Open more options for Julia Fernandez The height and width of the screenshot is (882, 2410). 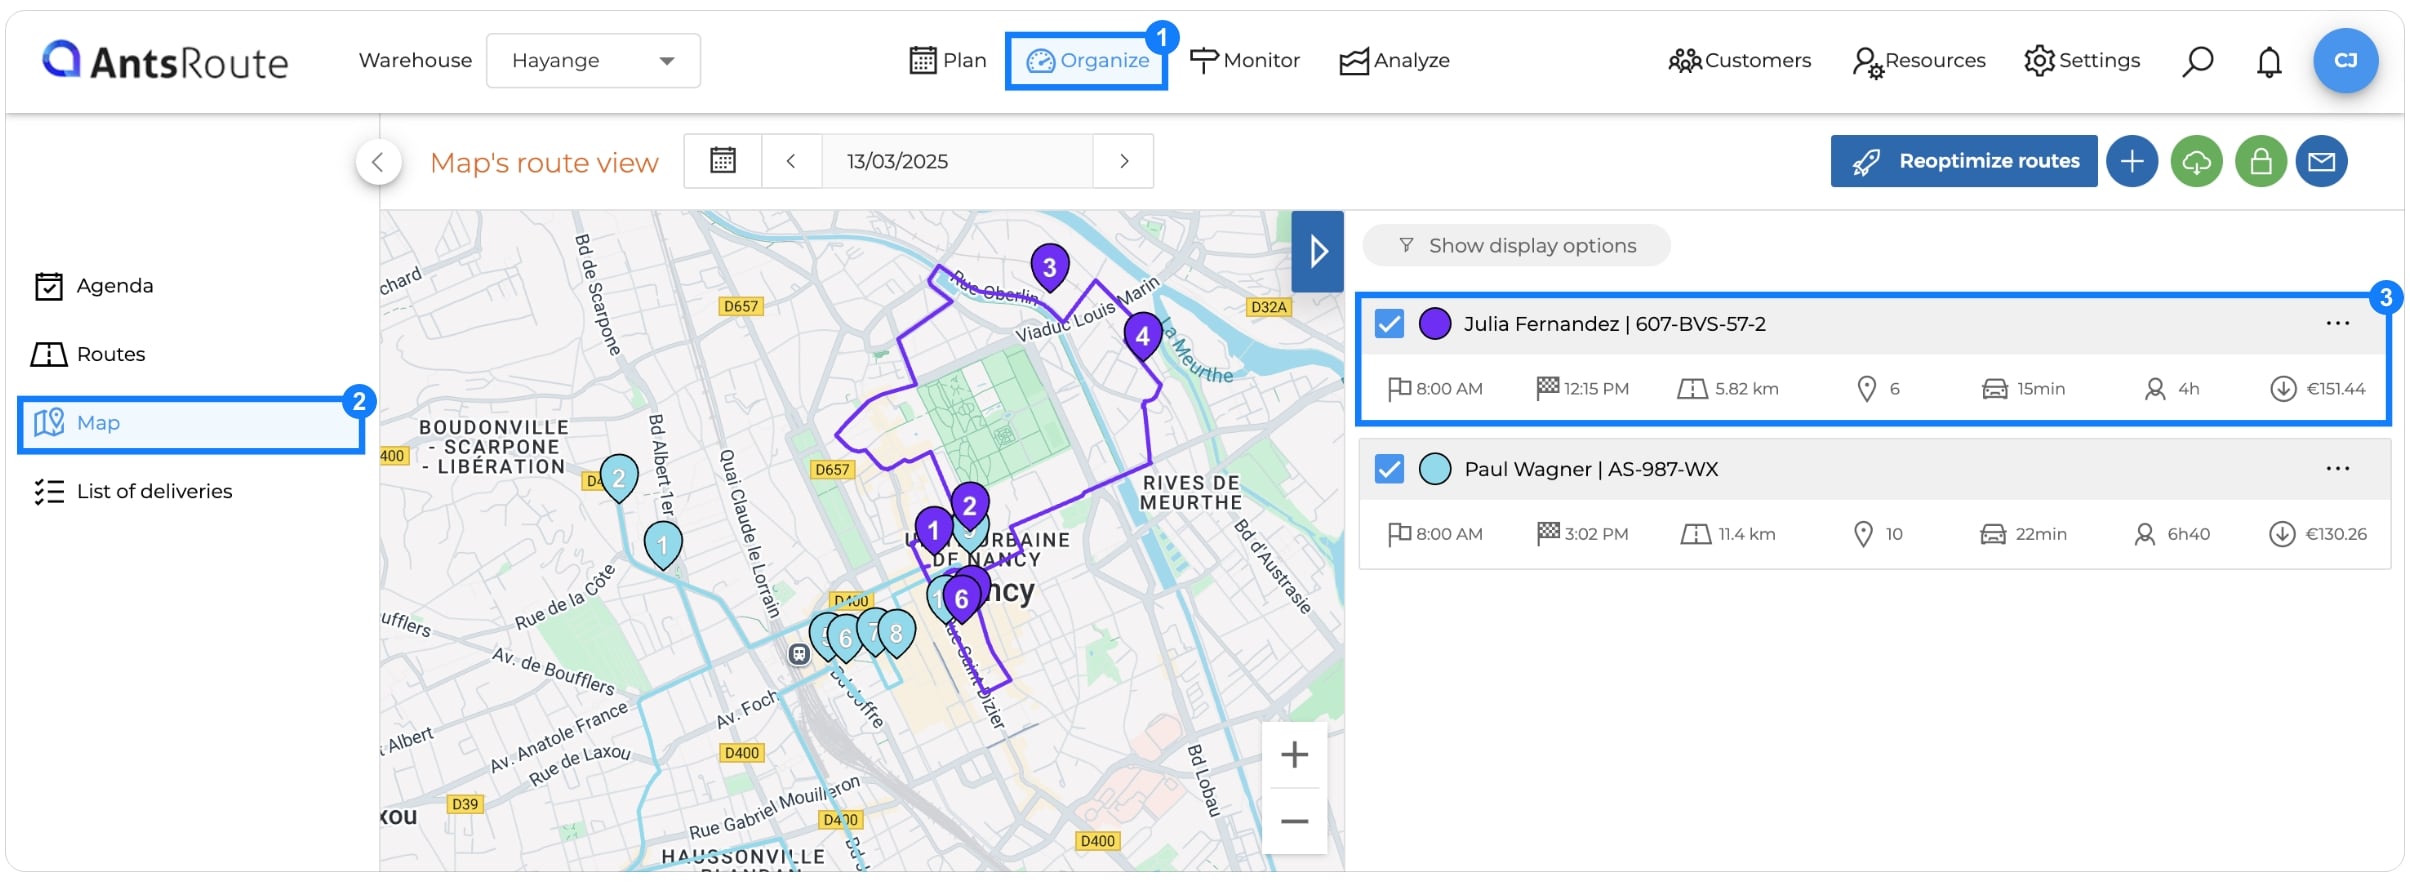coord(2337,324)
